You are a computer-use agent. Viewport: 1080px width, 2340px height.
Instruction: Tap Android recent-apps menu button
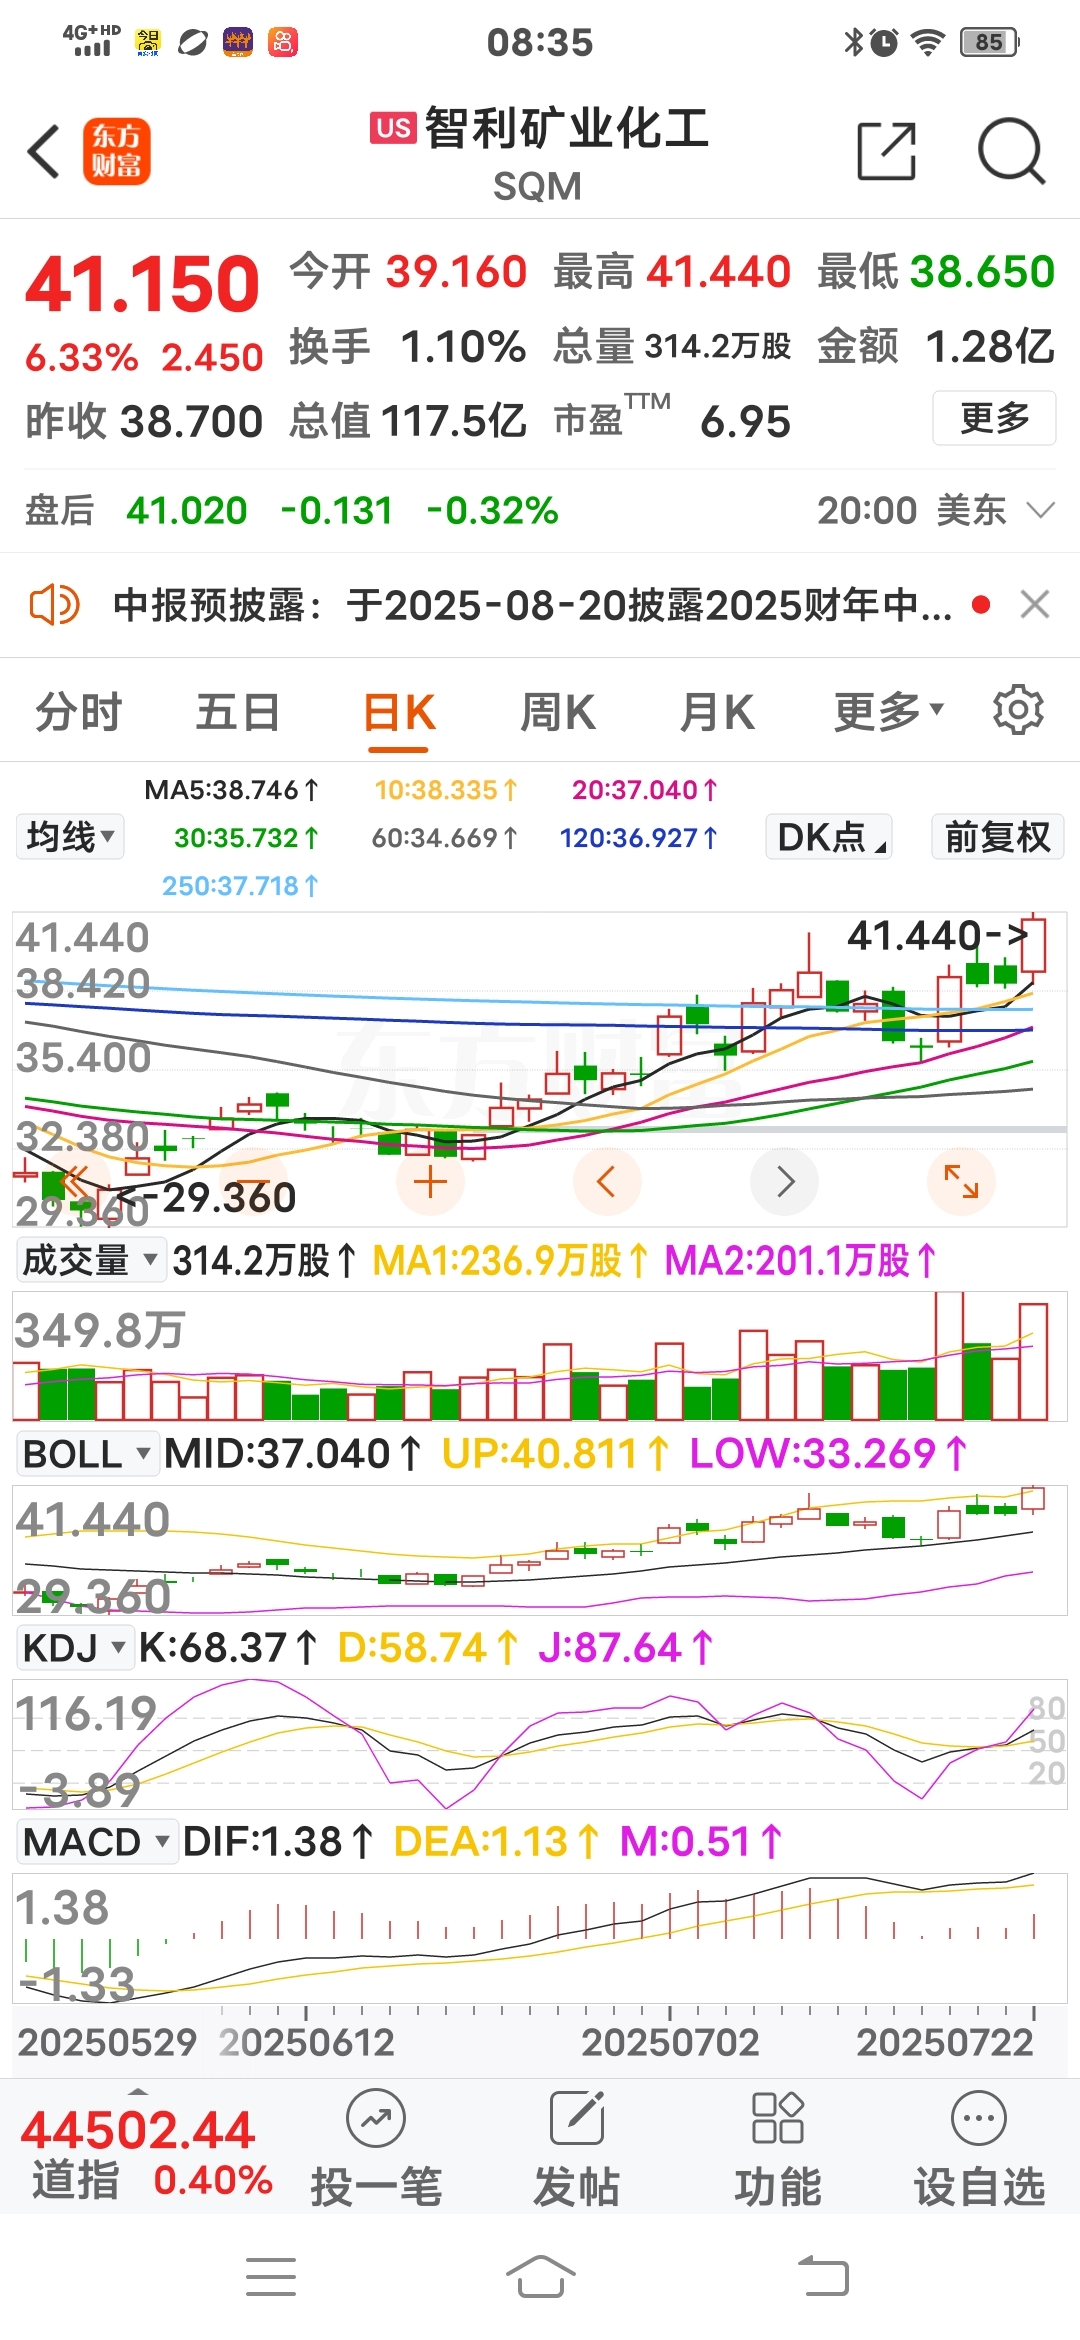pyautogui.click(x=271, y=2276)
